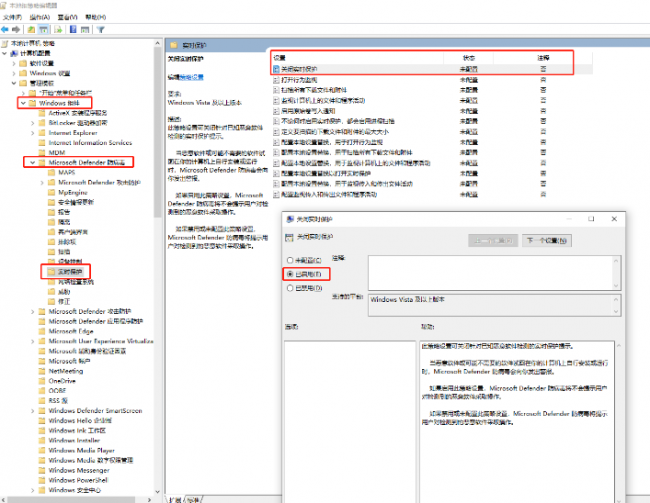Viewport: 650px width, 503px height.
Task: Collapse the 计算机配置 tree node
Action: click(5, 53)
